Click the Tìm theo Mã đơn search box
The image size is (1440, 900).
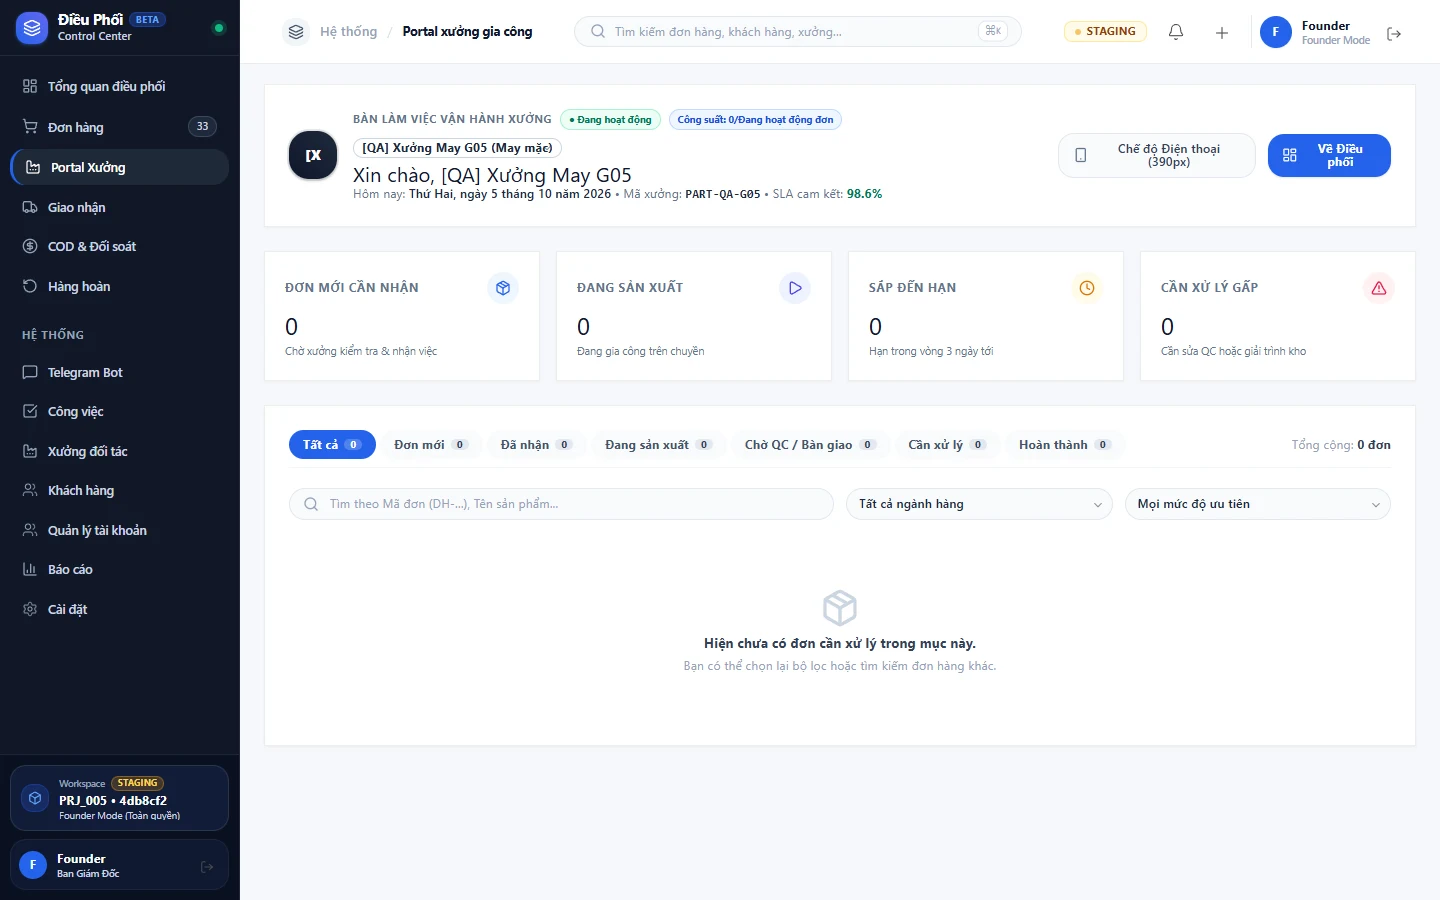pos(561,504)
